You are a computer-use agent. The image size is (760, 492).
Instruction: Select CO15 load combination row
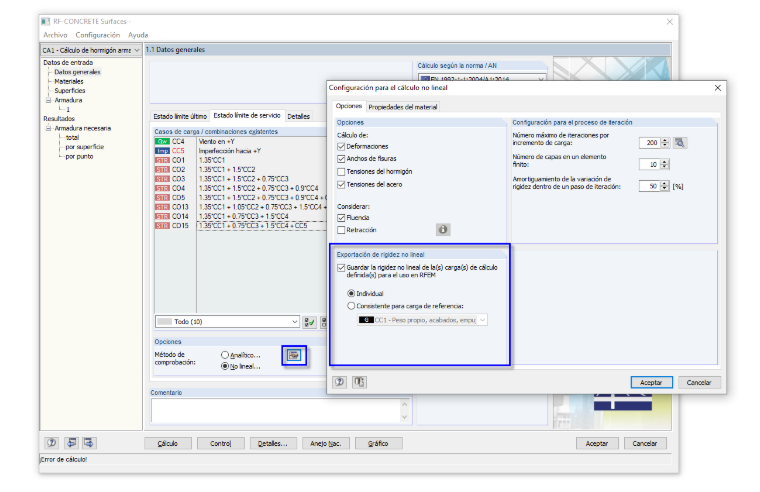point(241,226)
